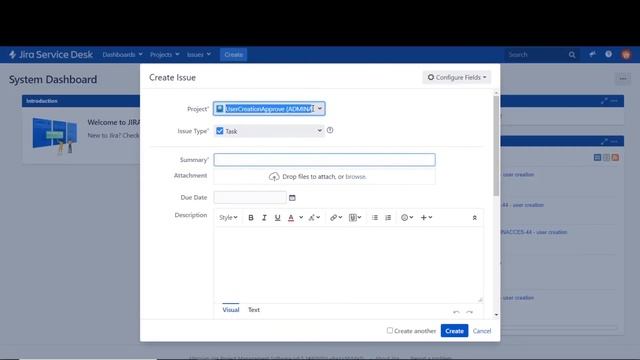640x360 pixels.
Task: Insert a bullet list
Action: coord(375,218)
